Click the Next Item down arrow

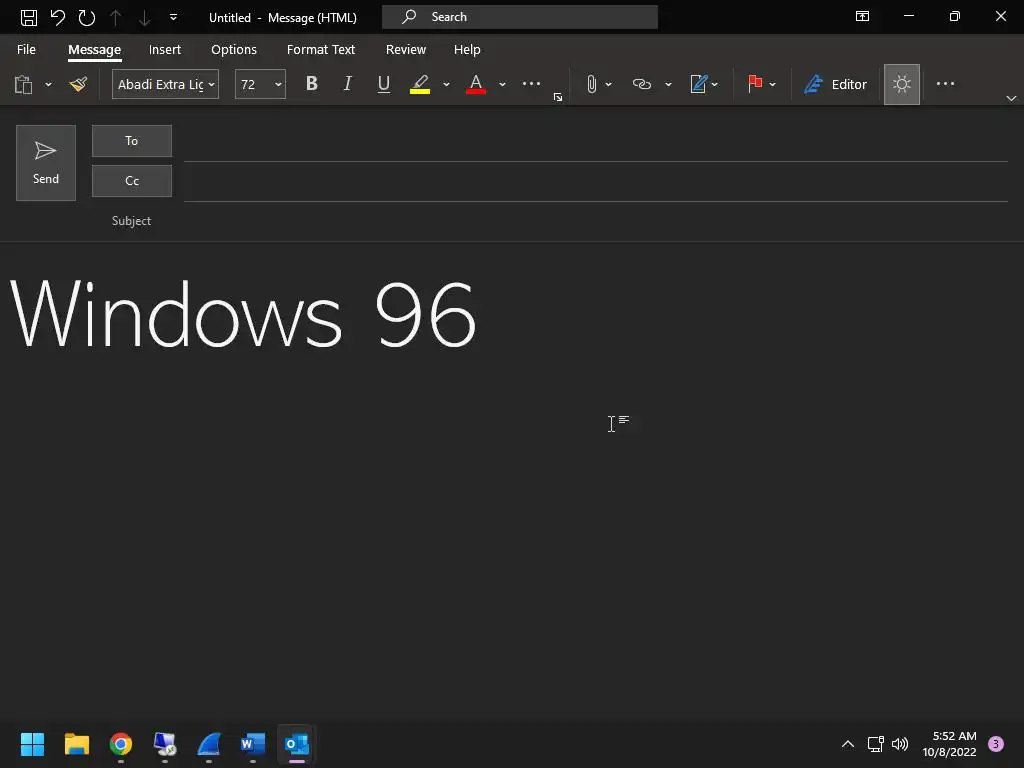[x=144, y=18]
